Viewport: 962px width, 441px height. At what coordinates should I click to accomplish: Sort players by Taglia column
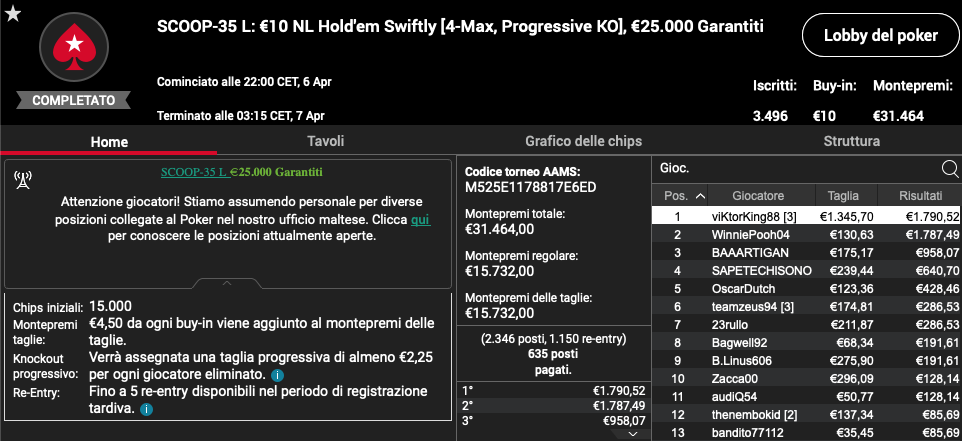(843, 196)
